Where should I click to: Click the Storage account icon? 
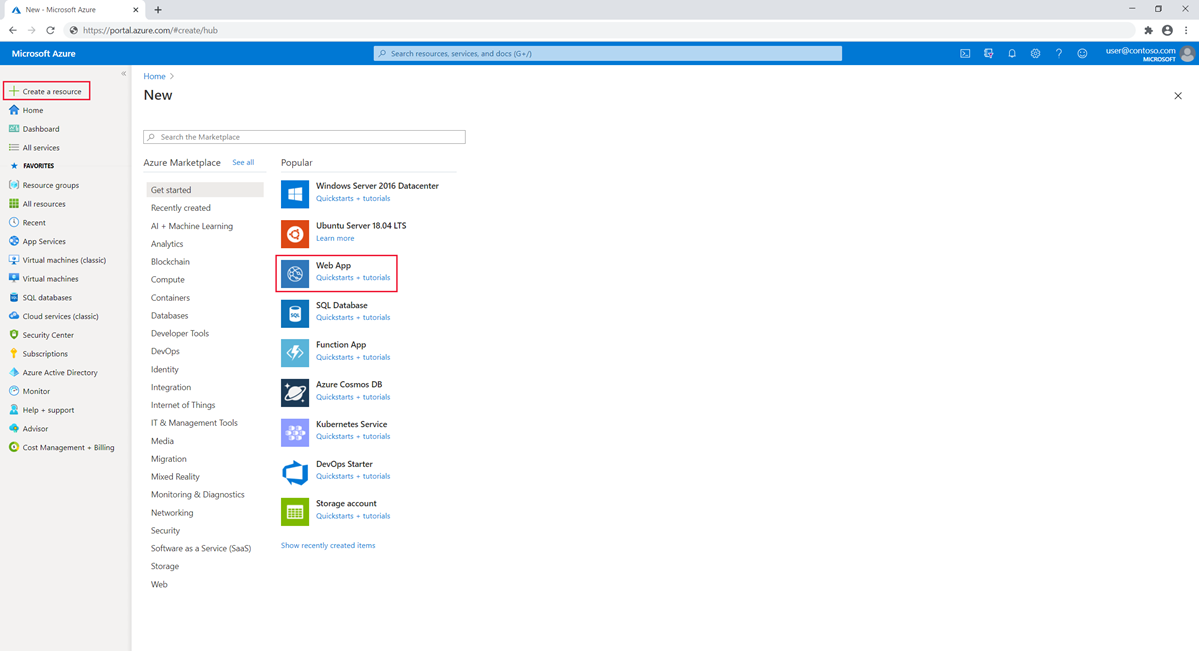(294, 512)
